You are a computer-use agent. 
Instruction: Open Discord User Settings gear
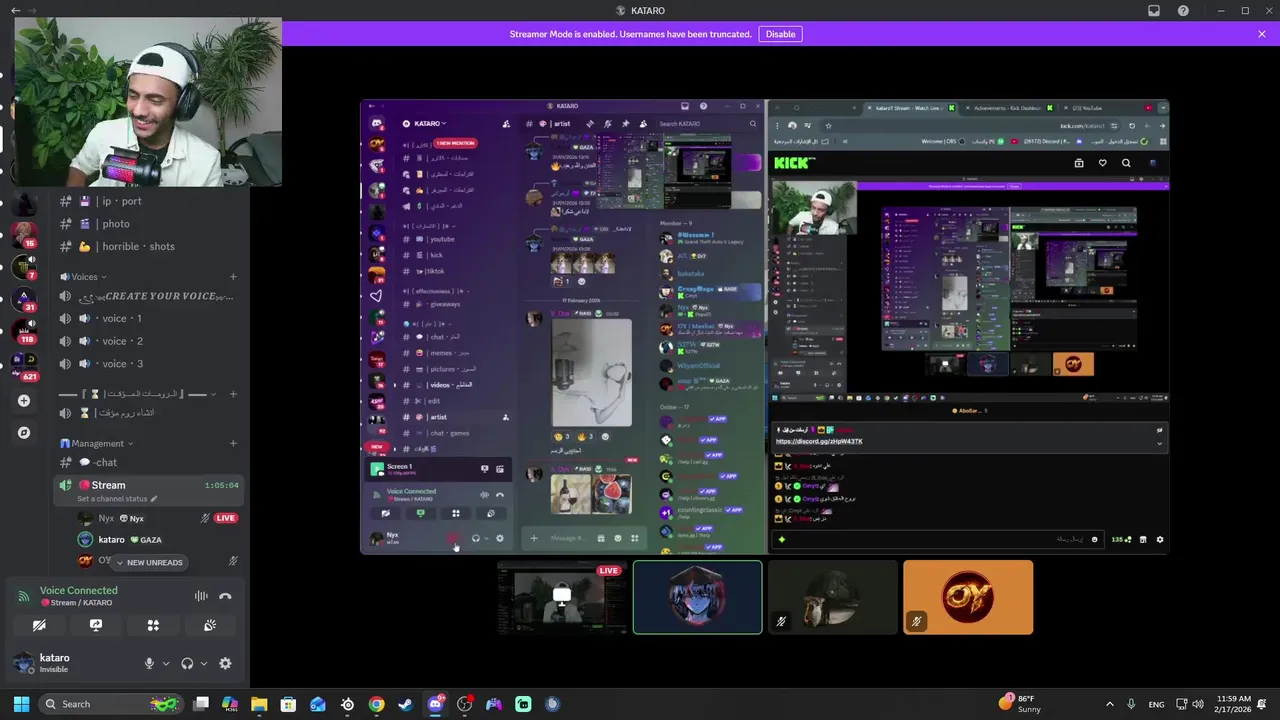click(x=225, y=663)
